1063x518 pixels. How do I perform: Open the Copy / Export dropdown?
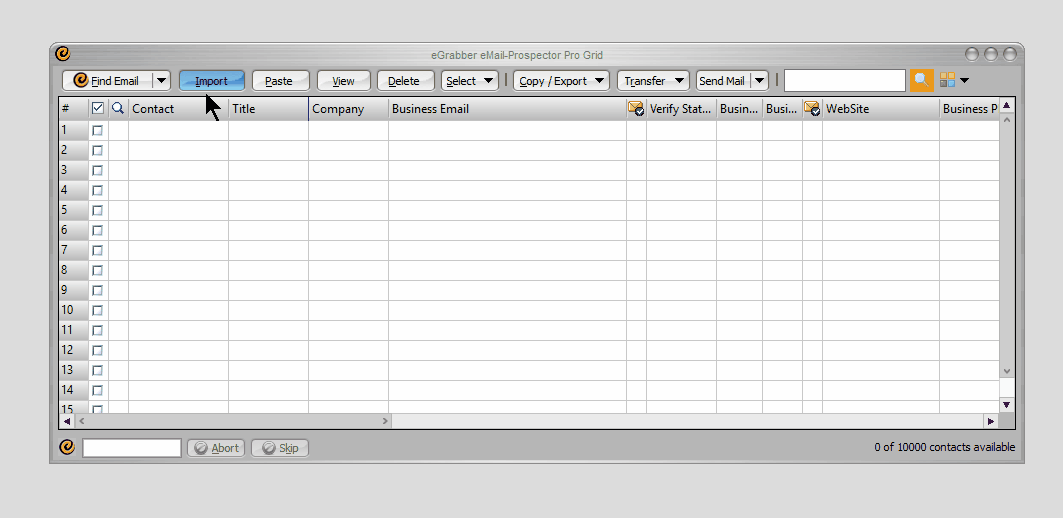tap(561, 81)
